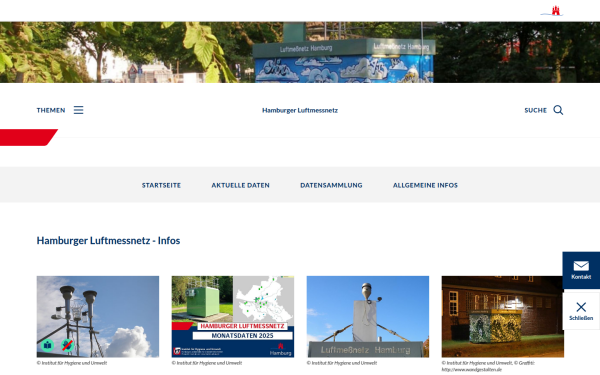
Task: Open the Datensammlung navigation item
Action: tap(331, 185)
